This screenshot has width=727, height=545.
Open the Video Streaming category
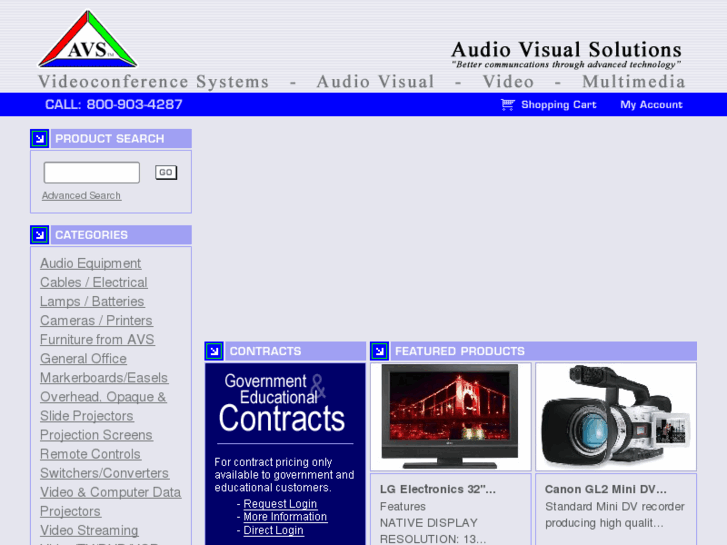(89, 530)
